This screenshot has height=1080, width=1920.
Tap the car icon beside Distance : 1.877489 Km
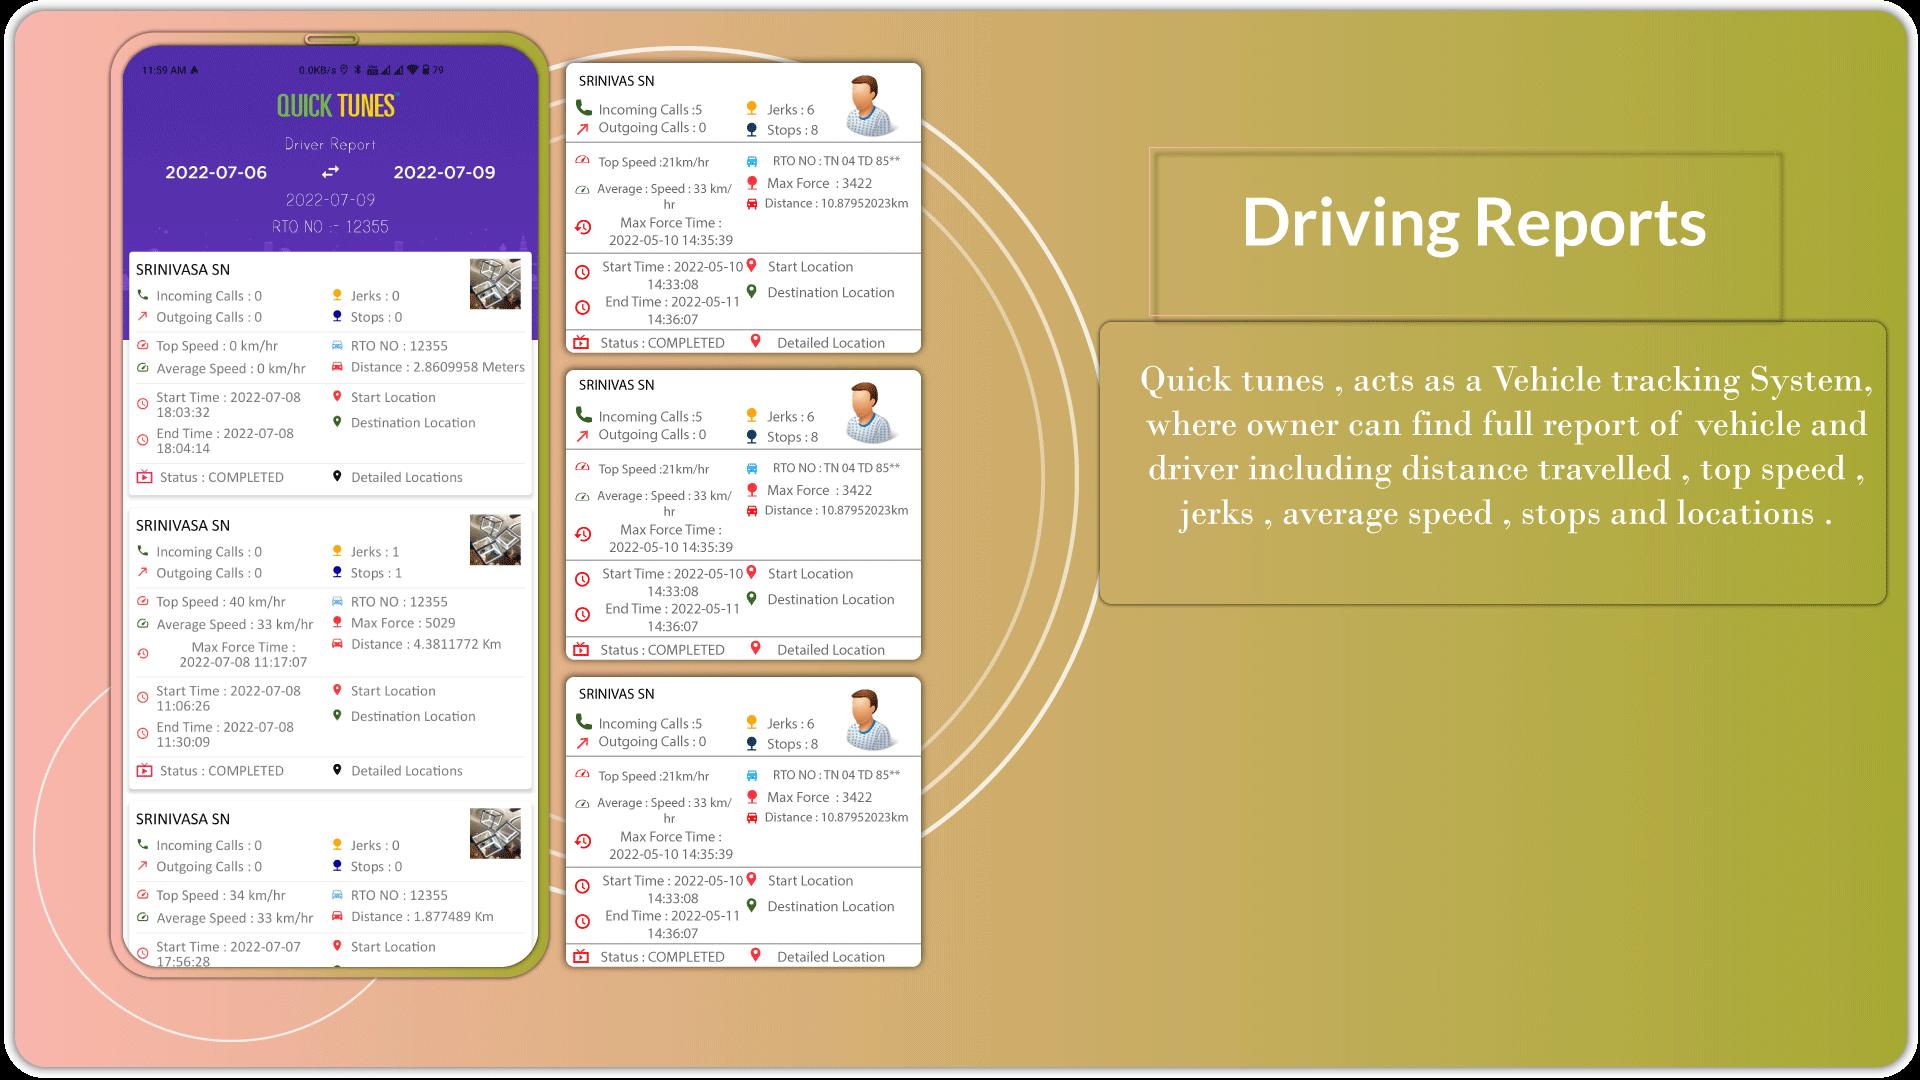point(337,916)
